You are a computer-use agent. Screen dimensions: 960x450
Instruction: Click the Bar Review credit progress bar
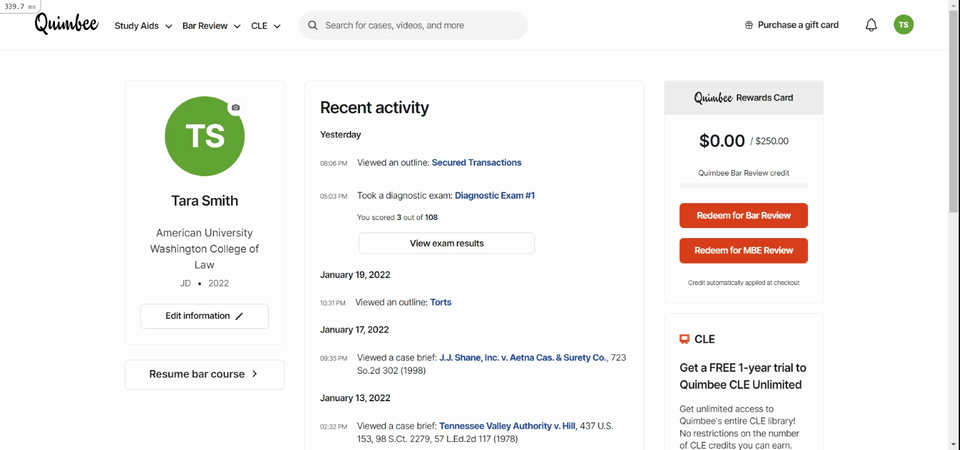743,186
